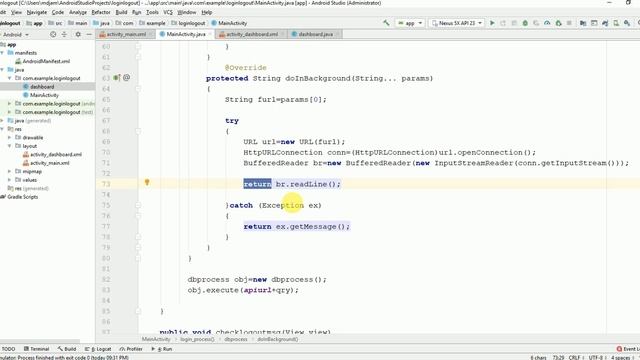Open the Code menu
The image size is (640, 360).
click(58, 12)
